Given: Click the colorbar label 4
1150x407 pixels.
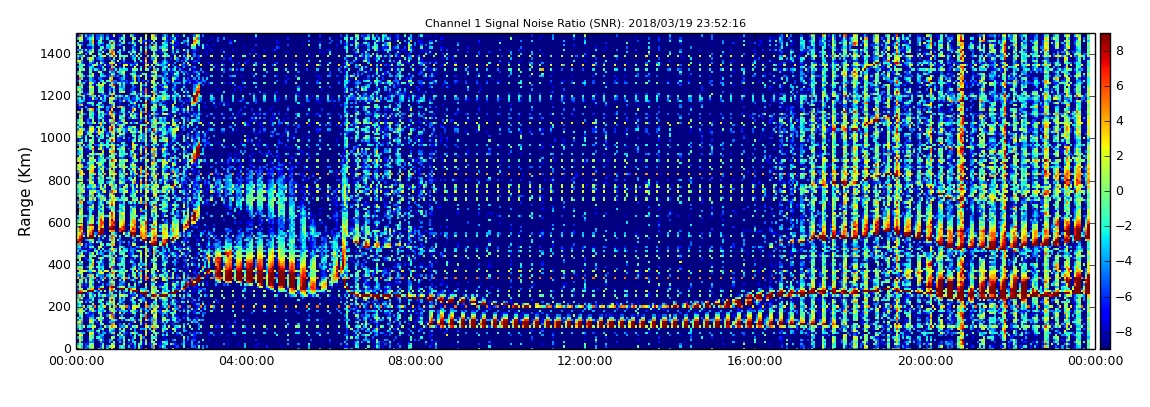Looking at the screenshot, I should click(x=1120, y=121).
